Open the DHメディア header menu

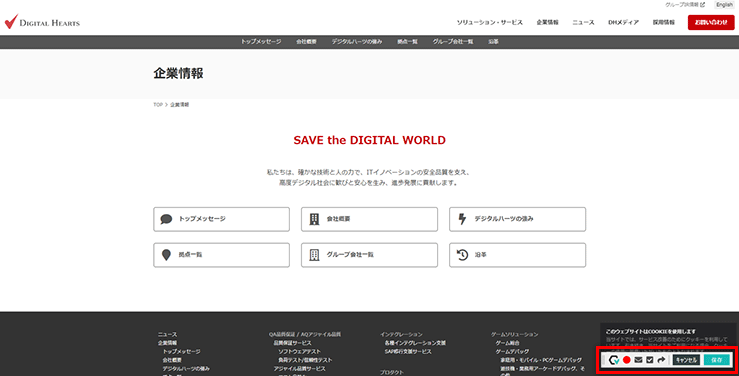click(x=623, y=22)
